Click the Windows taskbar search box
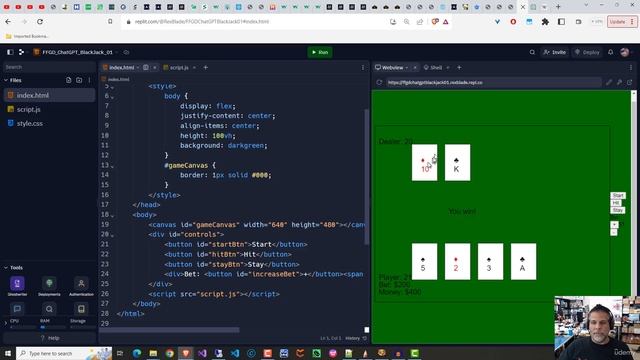This screenshot has width=640, height=360. [x=64, y=353]
